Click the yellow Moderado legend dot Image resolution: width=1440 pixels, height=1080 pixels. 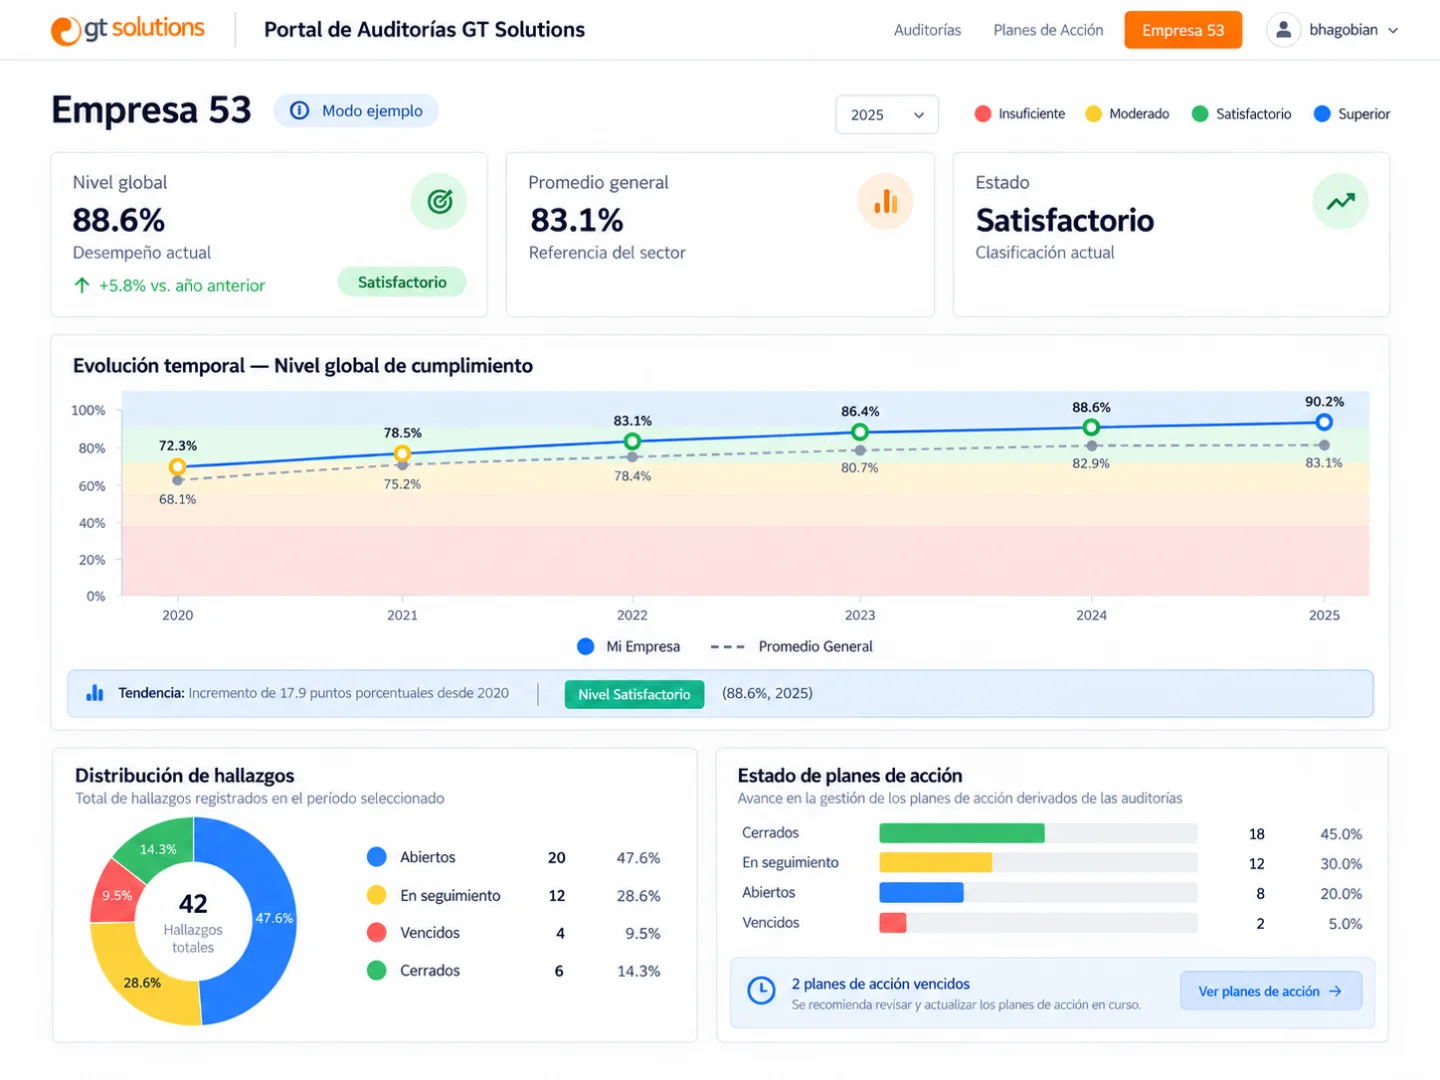point(1094,114)
